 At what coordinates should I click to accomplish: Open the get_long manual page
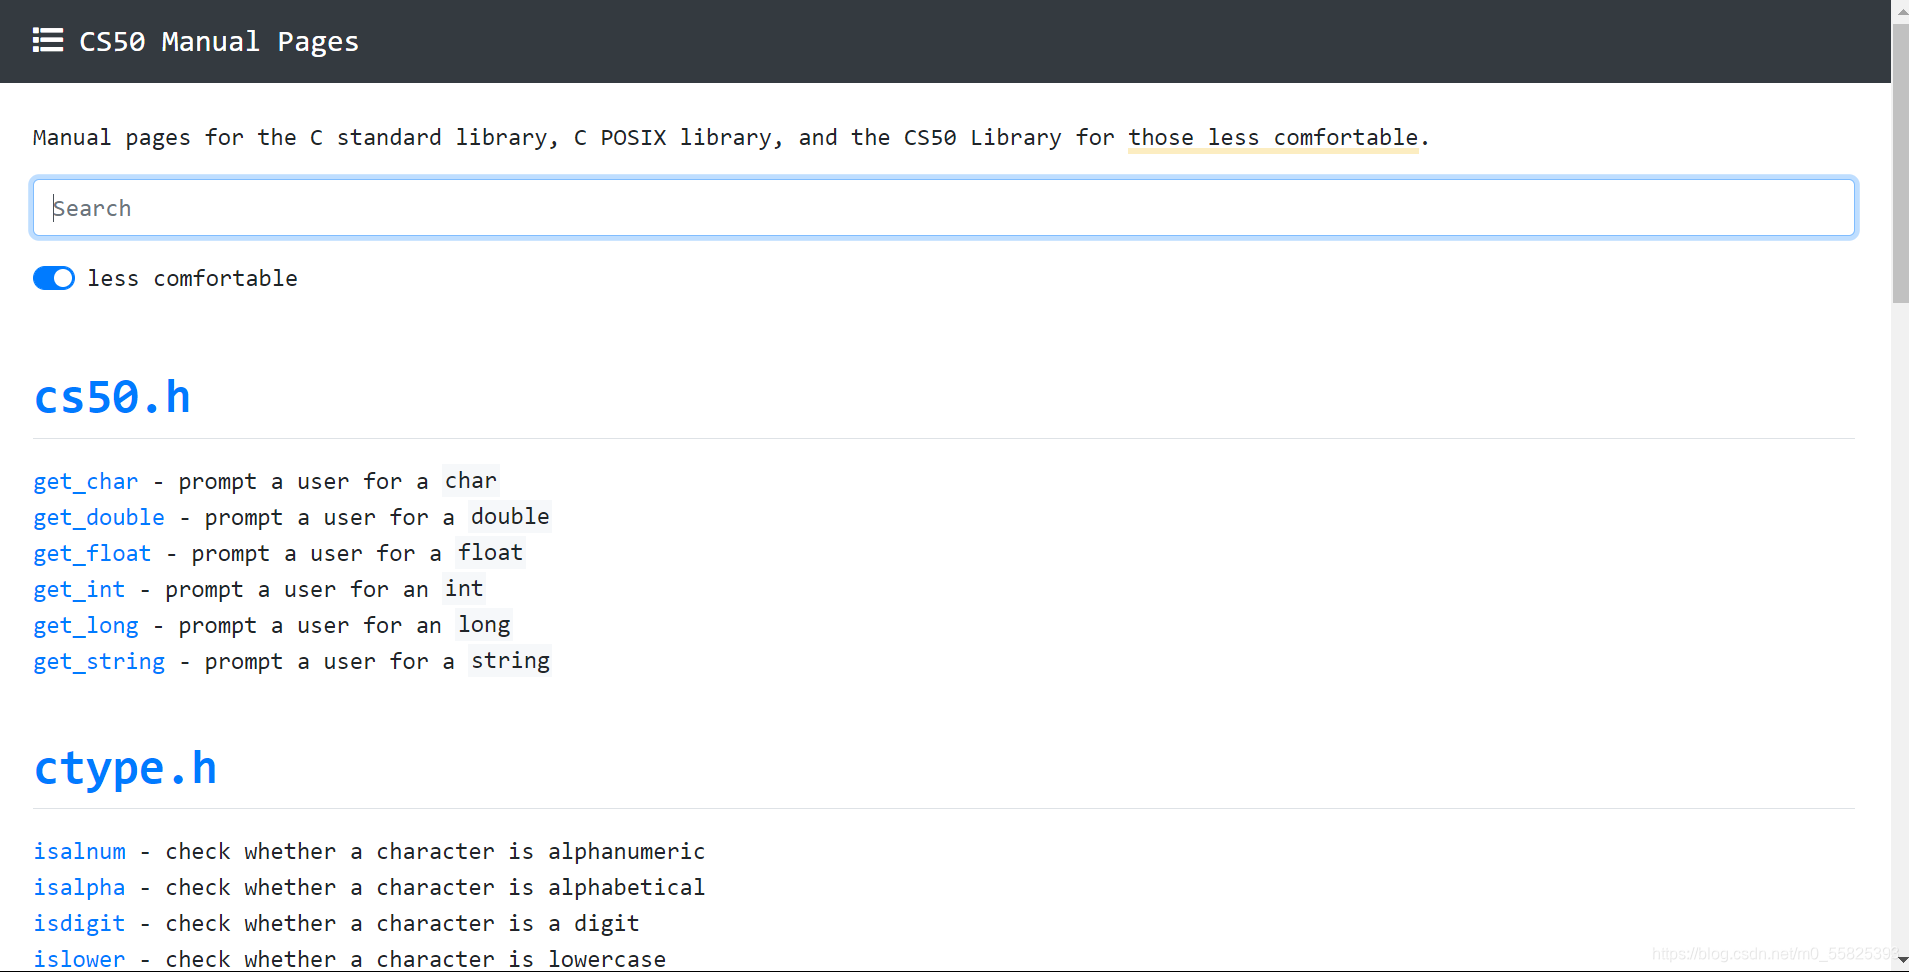coord(86,625)
